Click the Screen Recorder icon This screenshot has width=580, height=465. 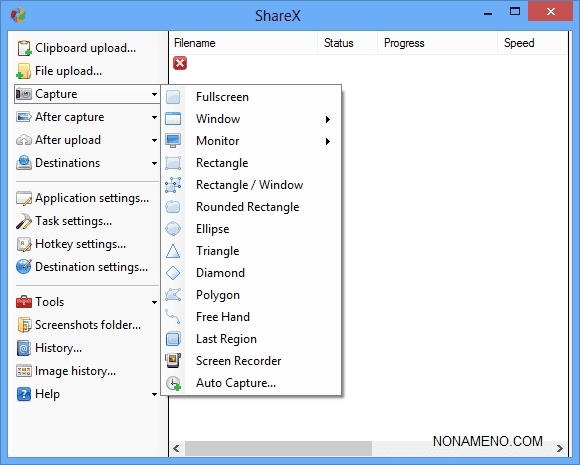173,361
